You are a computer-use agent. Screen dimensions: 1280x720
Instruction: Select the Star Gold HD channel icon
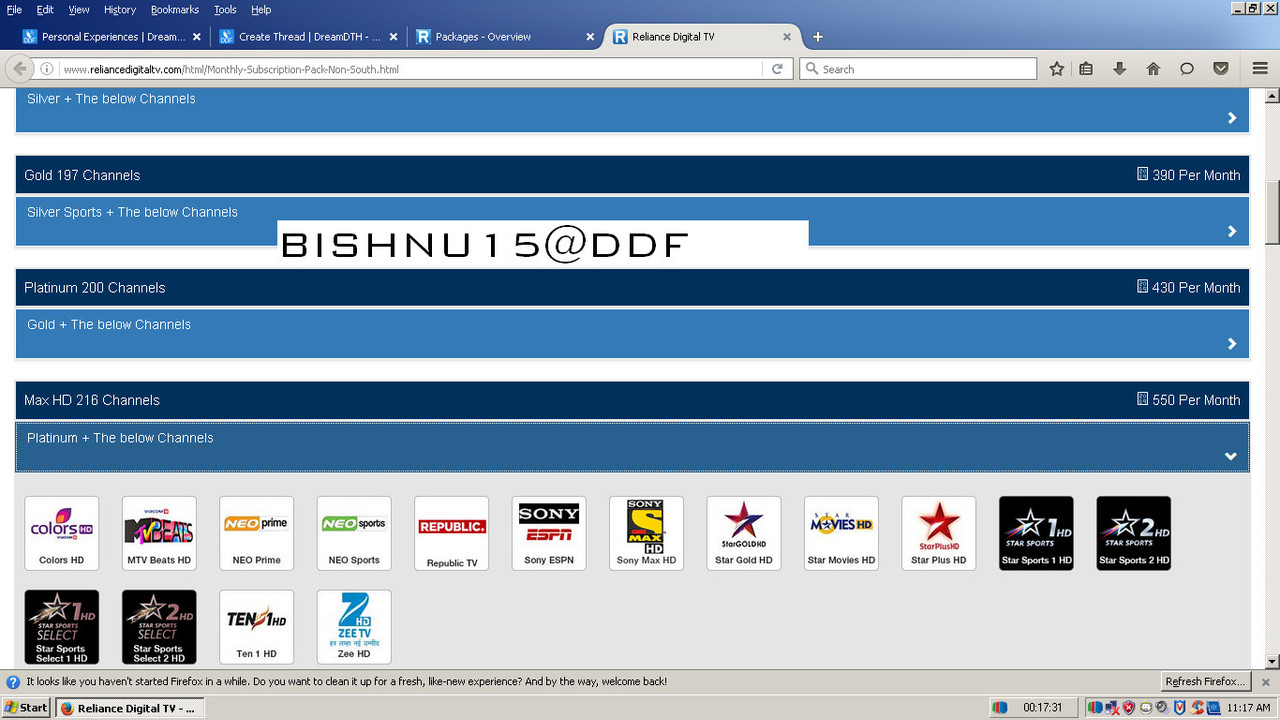(744, 533)
